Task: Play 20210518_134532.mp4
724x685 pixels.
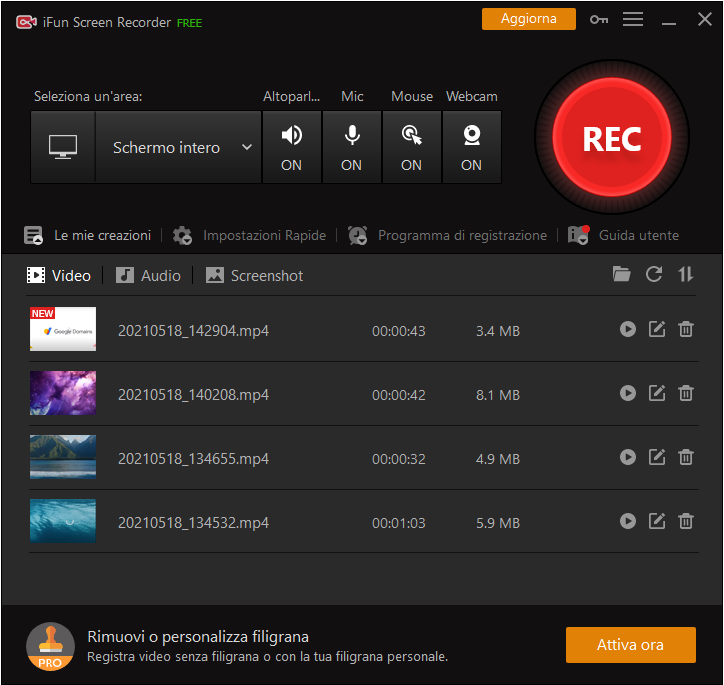Action: pos(627,521)
